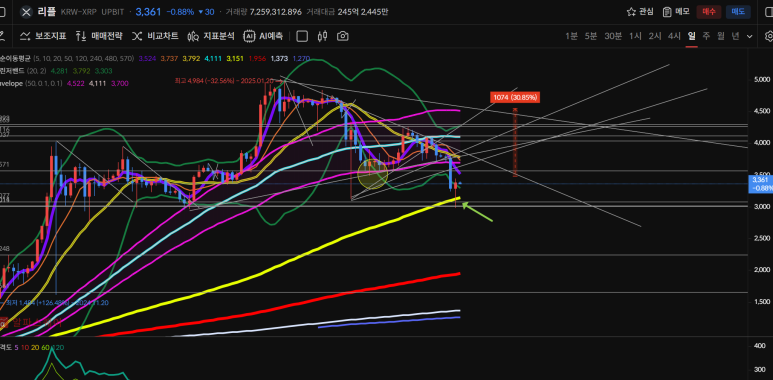This screenshot has width=773, height=380.
Task: Open chart settings gear icon
Action: (769, 36)
